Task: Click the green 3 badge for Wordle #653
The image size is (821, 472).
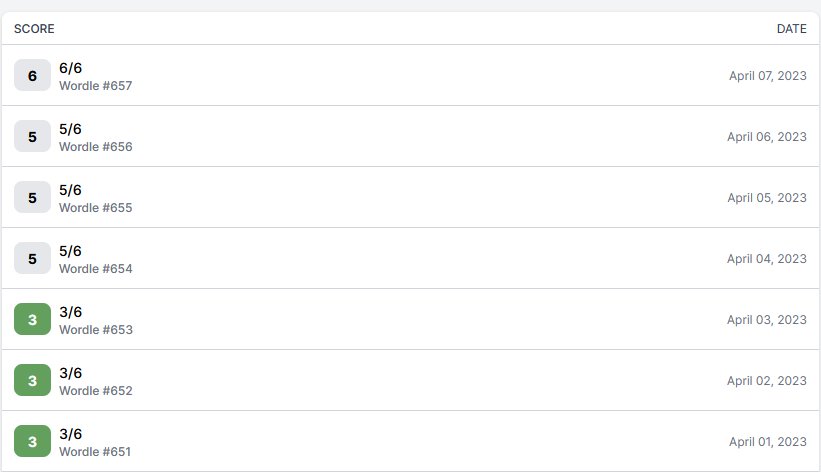Action: (32, 320)
